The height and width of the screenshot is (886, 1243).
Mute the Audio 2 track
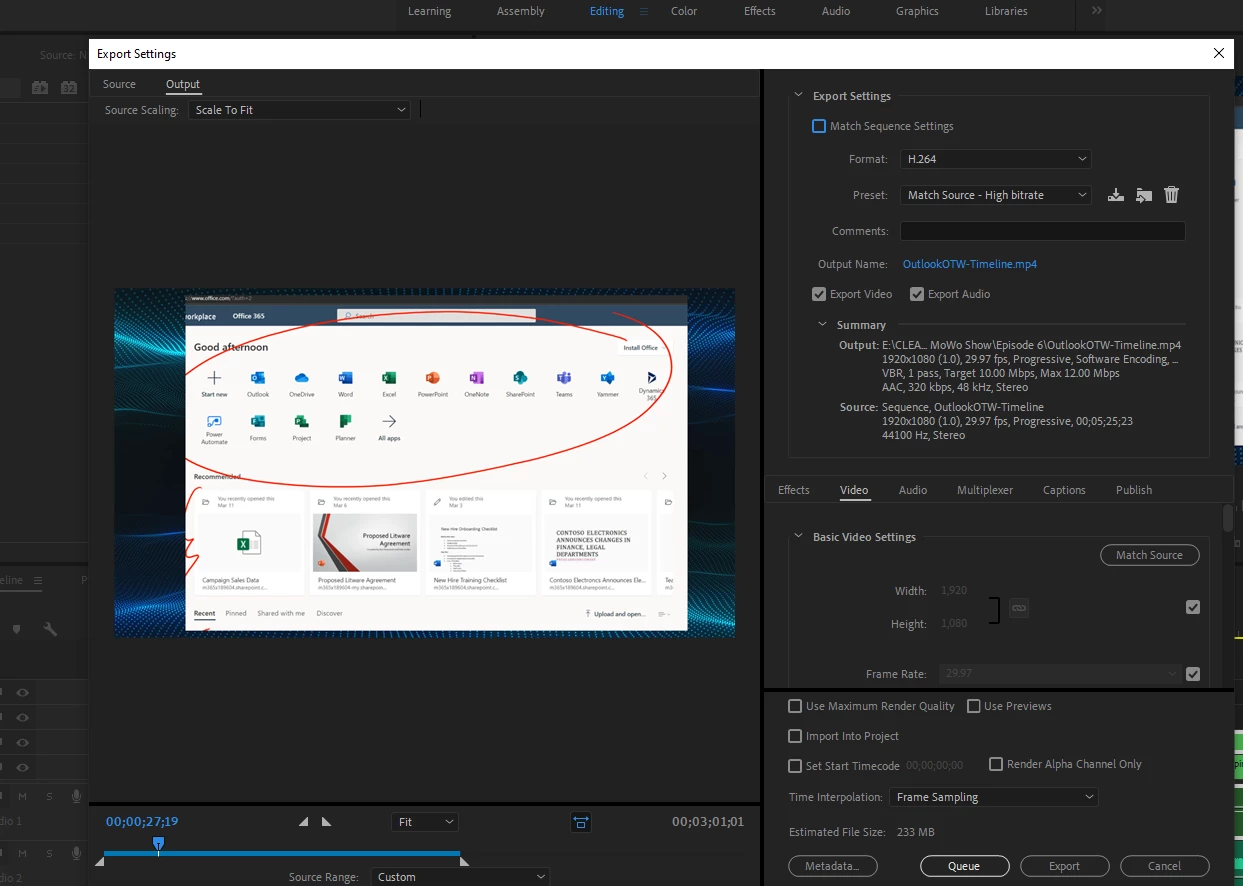22,853
